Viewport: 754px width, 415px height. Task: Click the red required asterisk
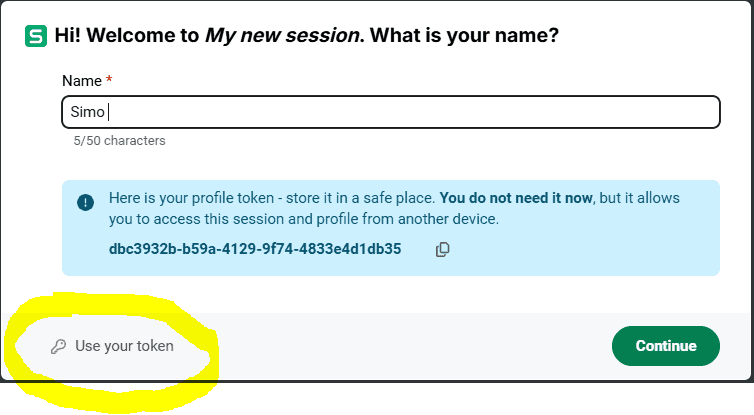pos(108,79)
